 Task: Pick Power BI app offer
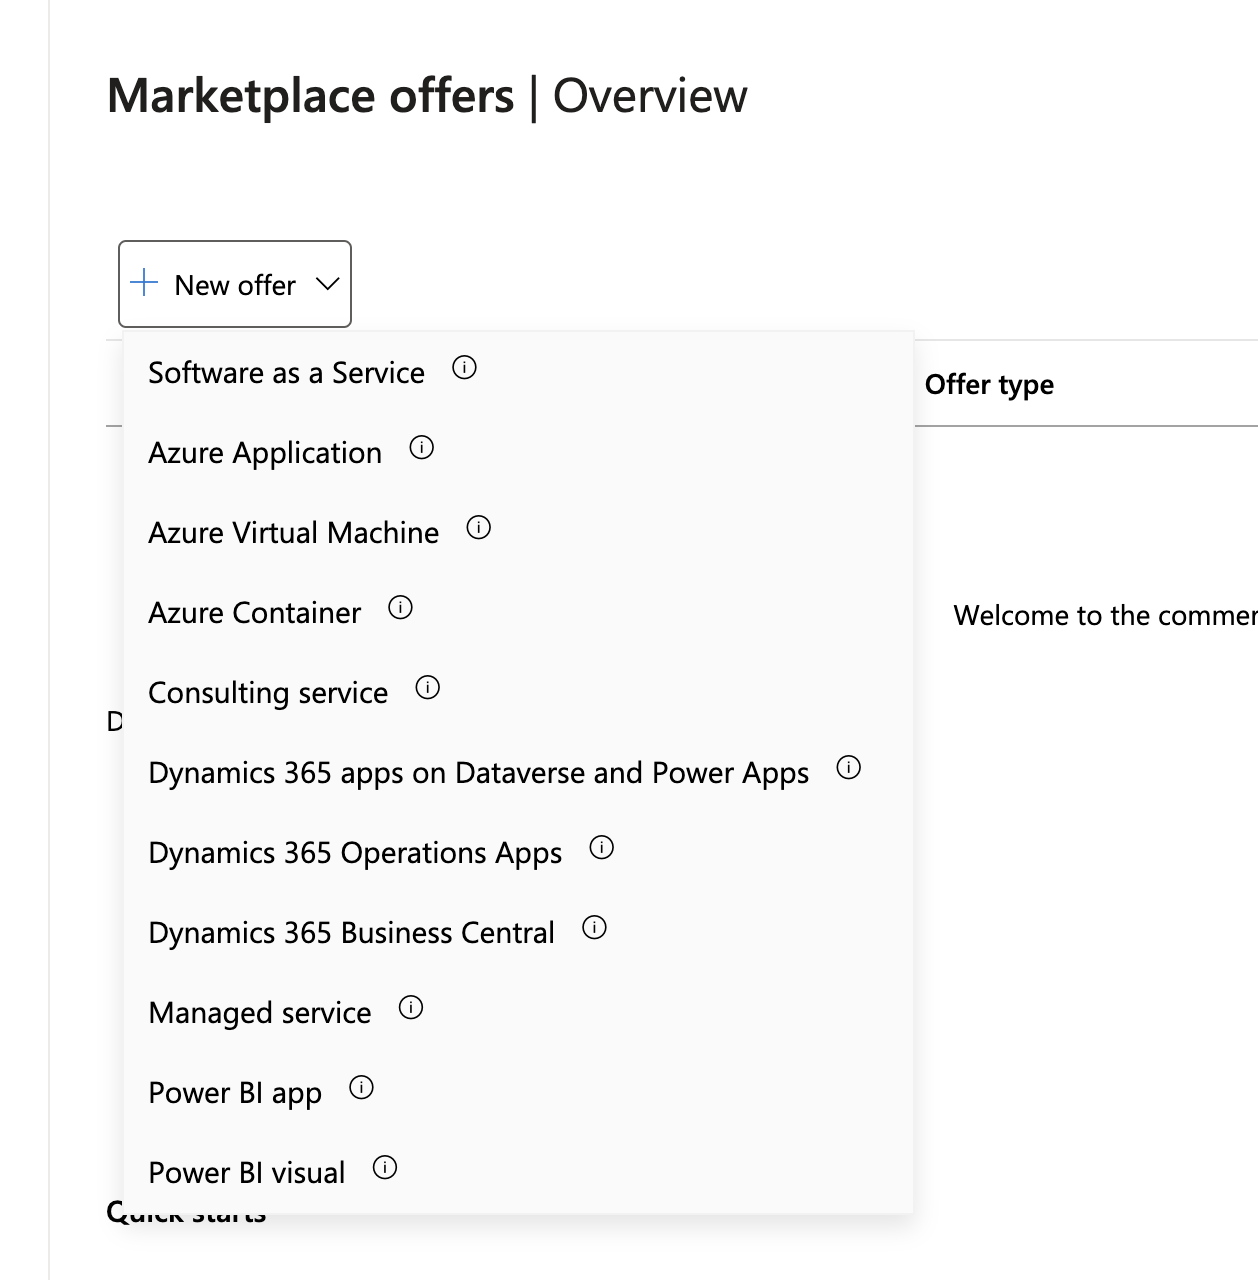[235, 1092]
